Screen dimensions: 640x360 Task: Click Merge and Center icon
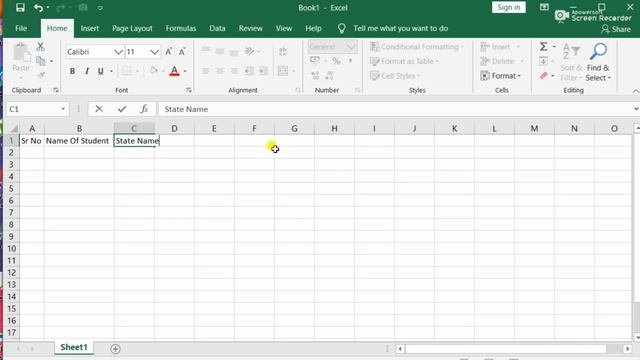[x=283, y=71]
